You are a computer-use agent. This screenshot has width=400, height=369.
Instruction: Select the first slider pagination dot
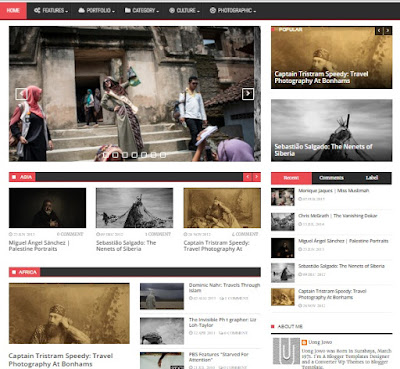click(106, 155)
